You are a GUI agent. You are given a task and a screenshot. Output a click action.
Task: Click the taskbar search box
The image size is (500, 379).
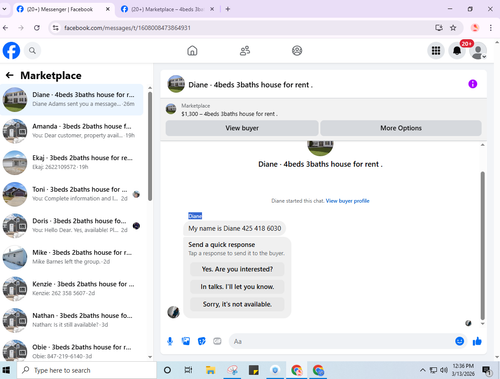(86, 370)
